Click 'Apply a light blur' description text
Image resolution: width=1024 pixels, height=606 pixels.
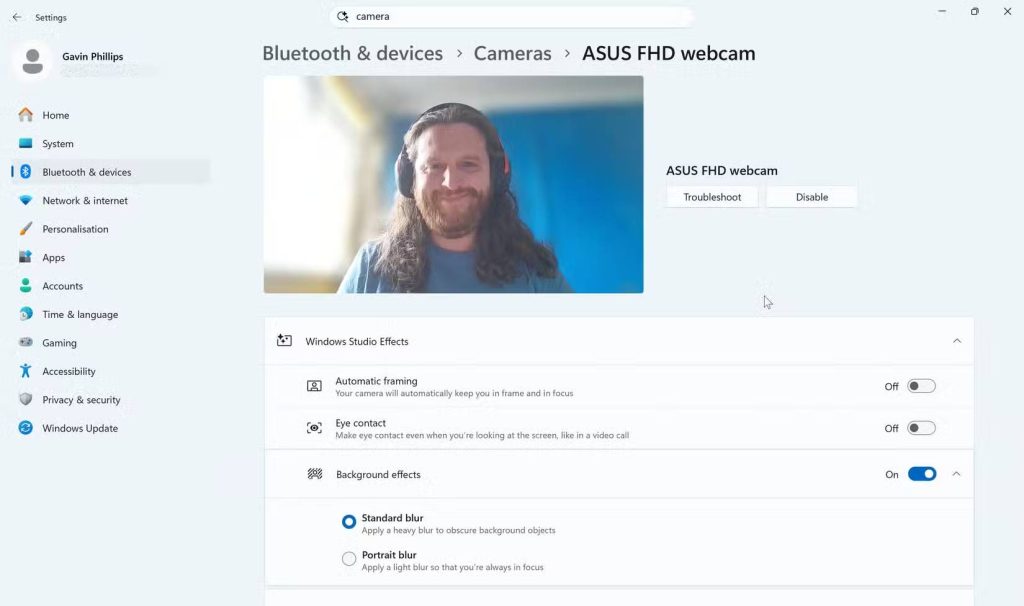tap(453, 567)
